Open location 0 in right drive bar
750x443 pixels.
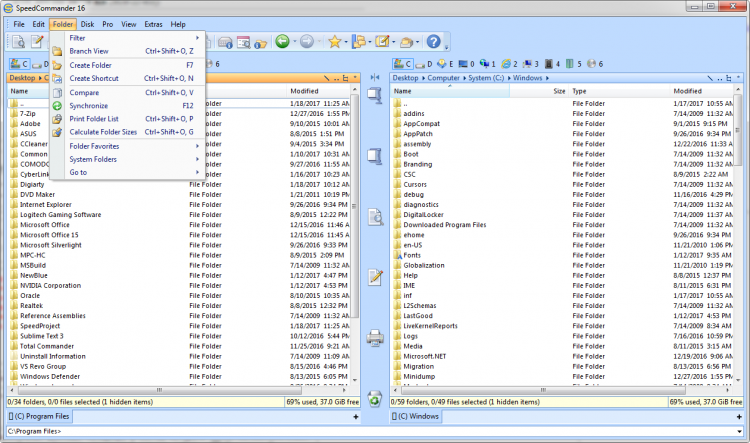click(466, 64)
